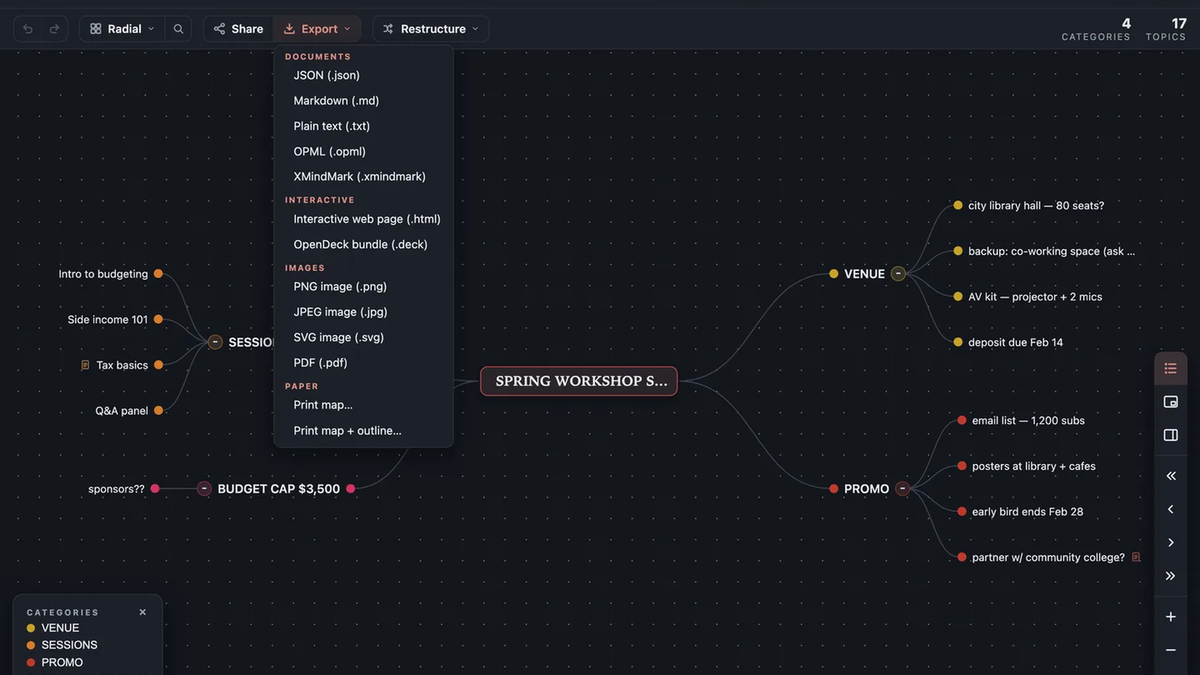1200x675 pixels.
Task: Select topic 'early bird ends Feb 28'
Action: click(x=1027, y=512)
